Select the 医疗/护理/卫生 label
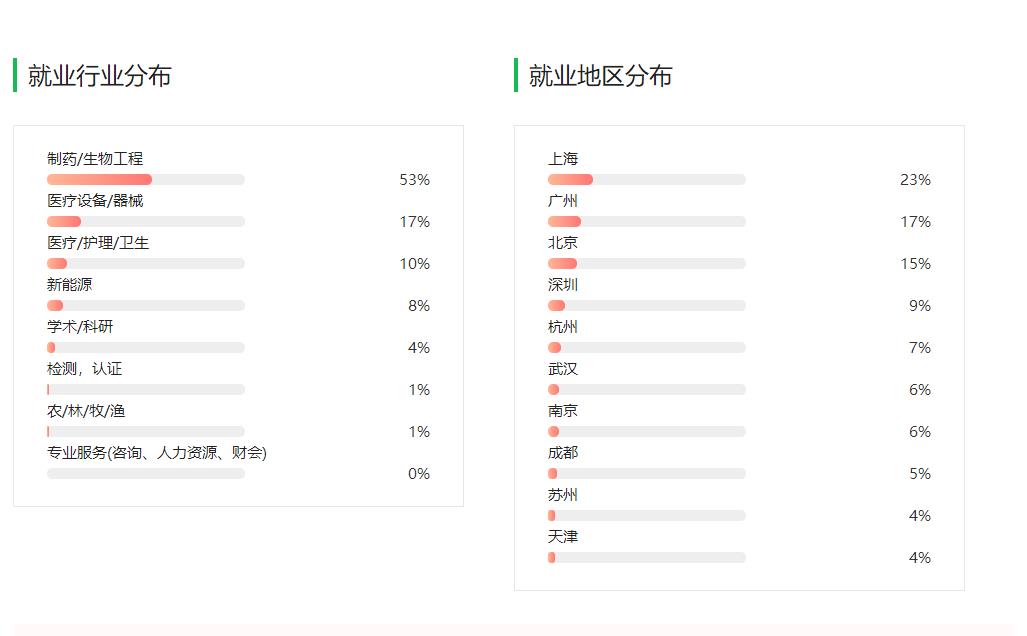 pyautogui.click(x=98, y=243)
